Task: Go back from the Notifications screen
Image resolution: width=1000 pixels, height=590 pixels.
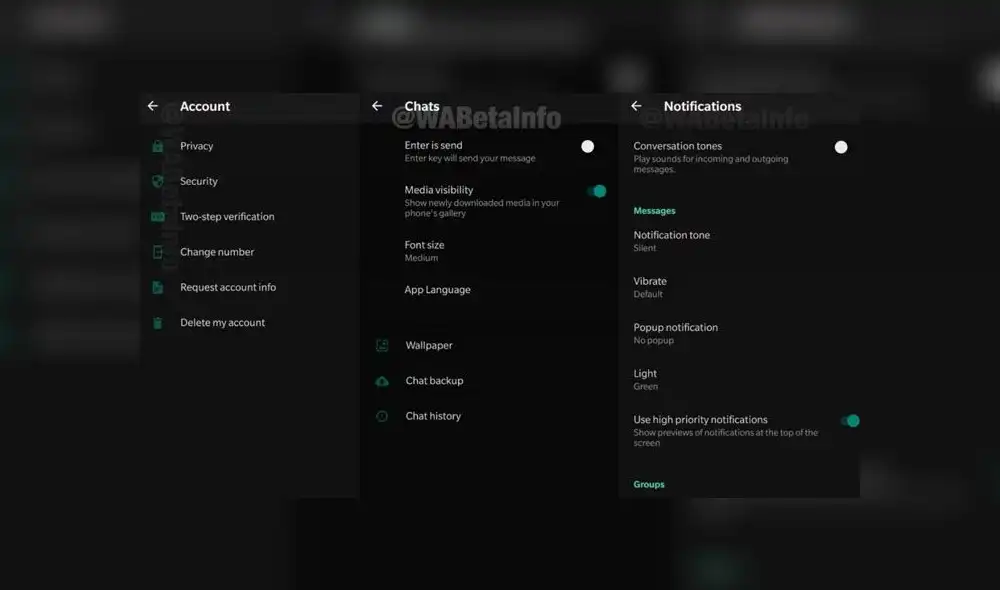Action: coord(636,106)
